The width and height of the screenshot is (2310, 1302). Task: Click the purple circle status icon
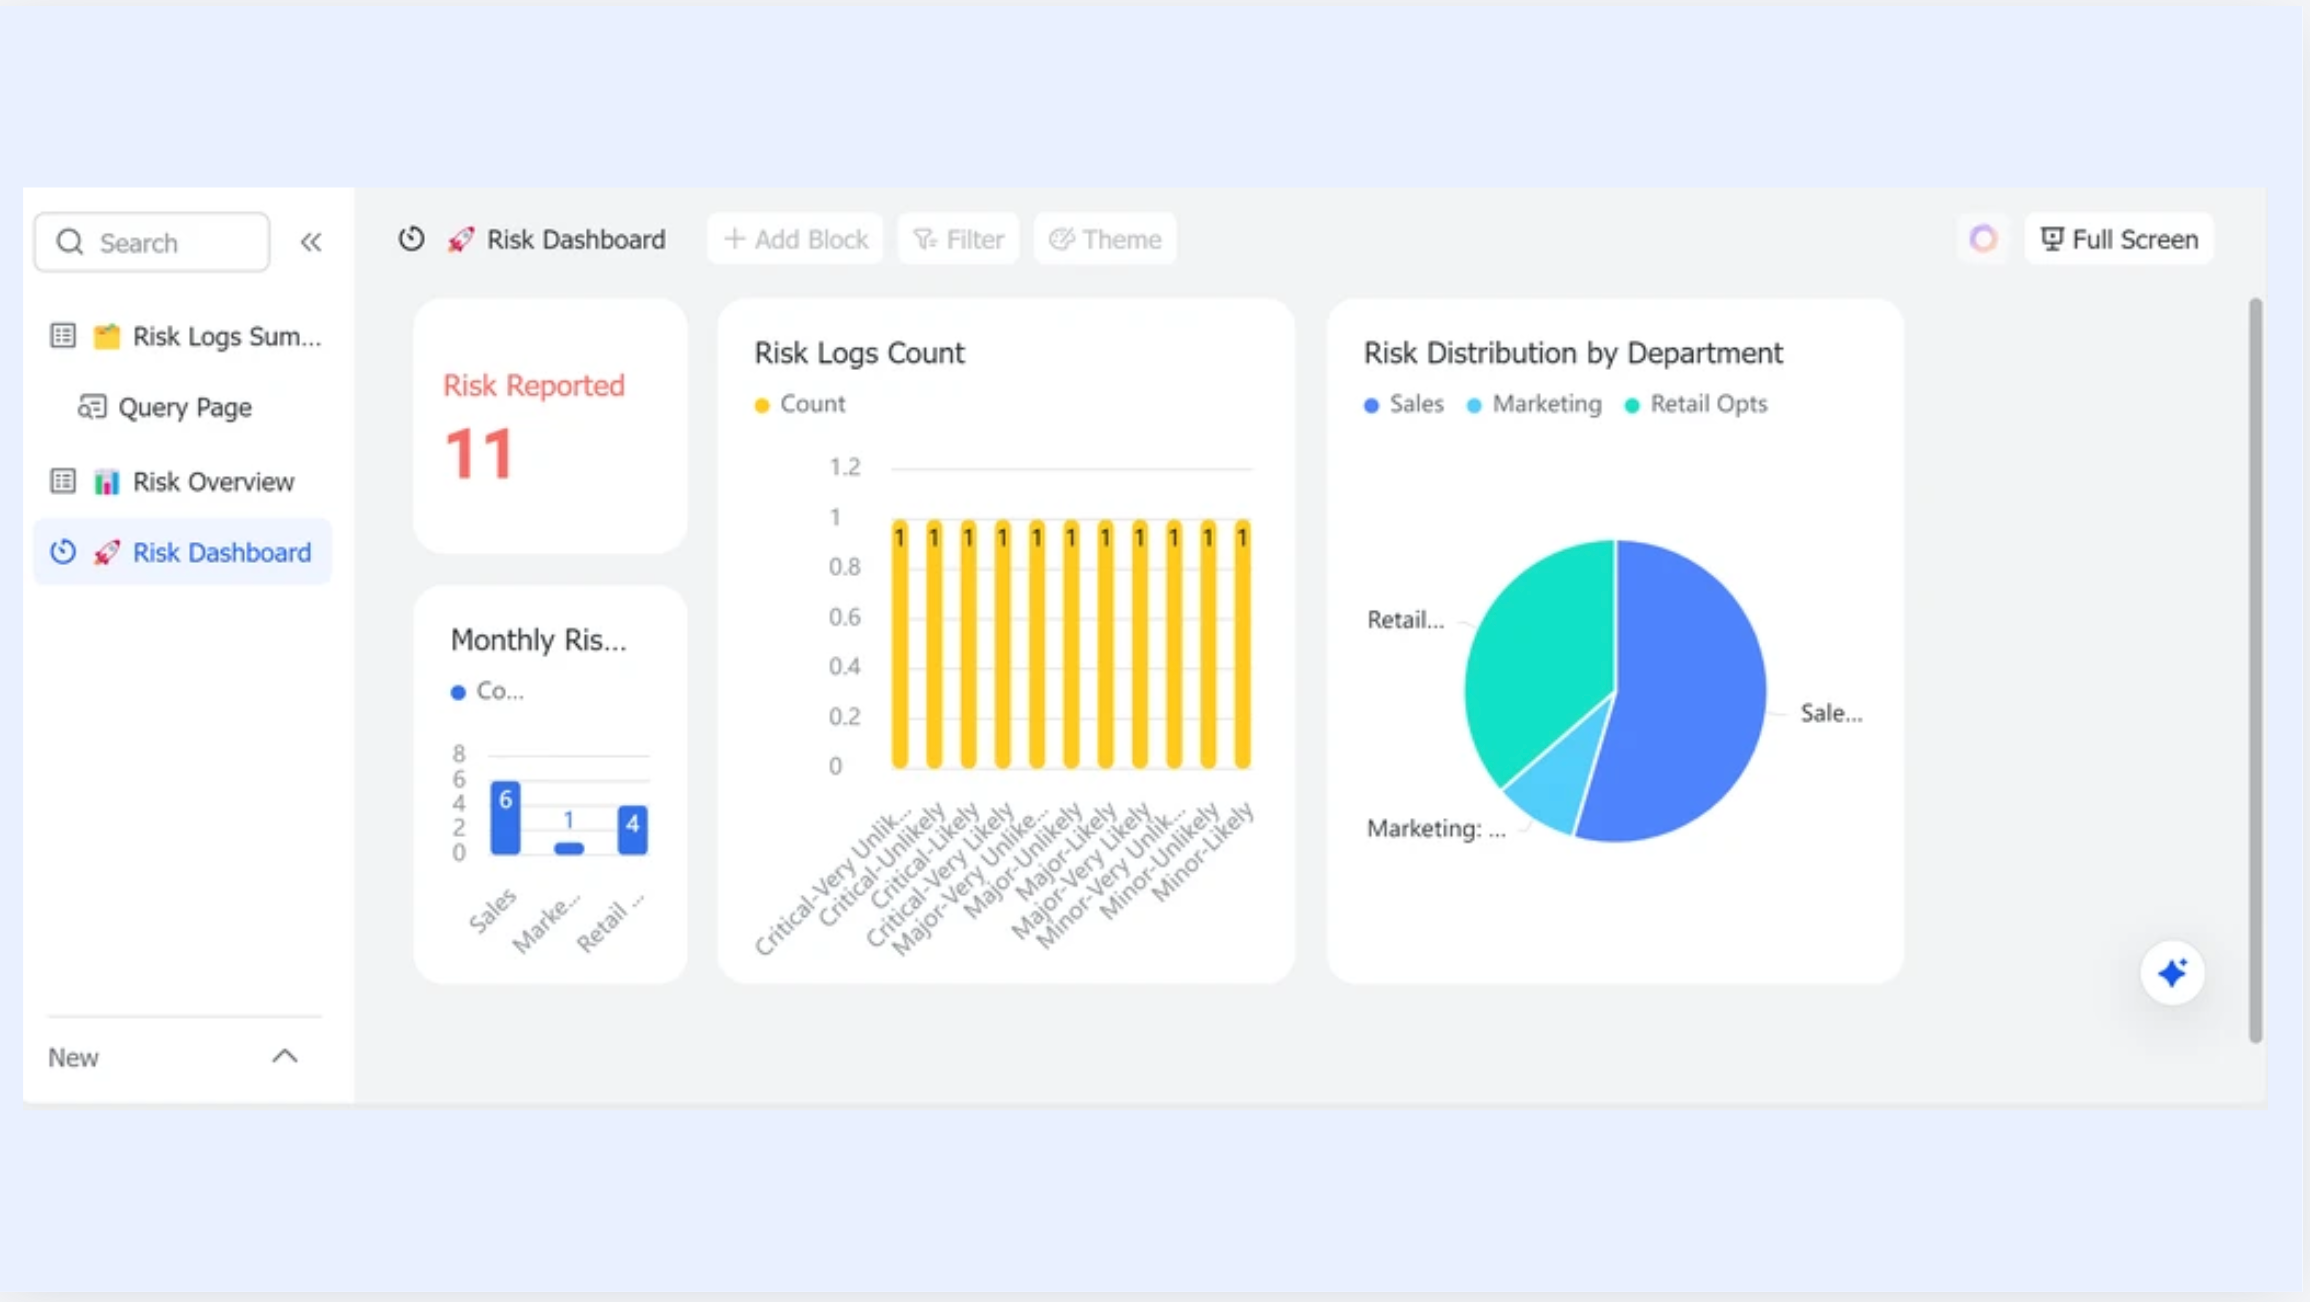1983,239
